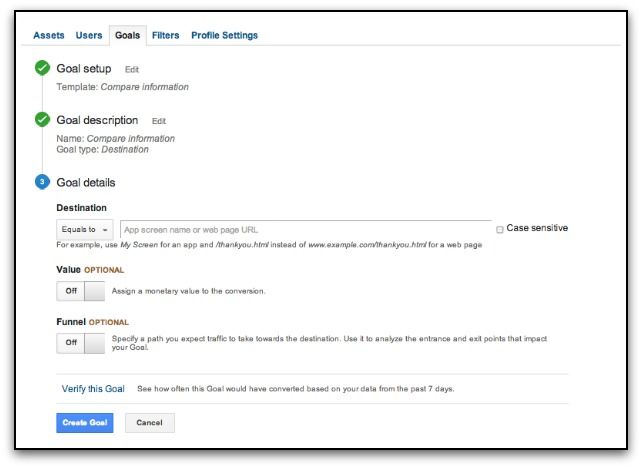This screenshot has width=642, height=468.
Task: Click the Name: Compare information text
Action: [x=115, y=138]
